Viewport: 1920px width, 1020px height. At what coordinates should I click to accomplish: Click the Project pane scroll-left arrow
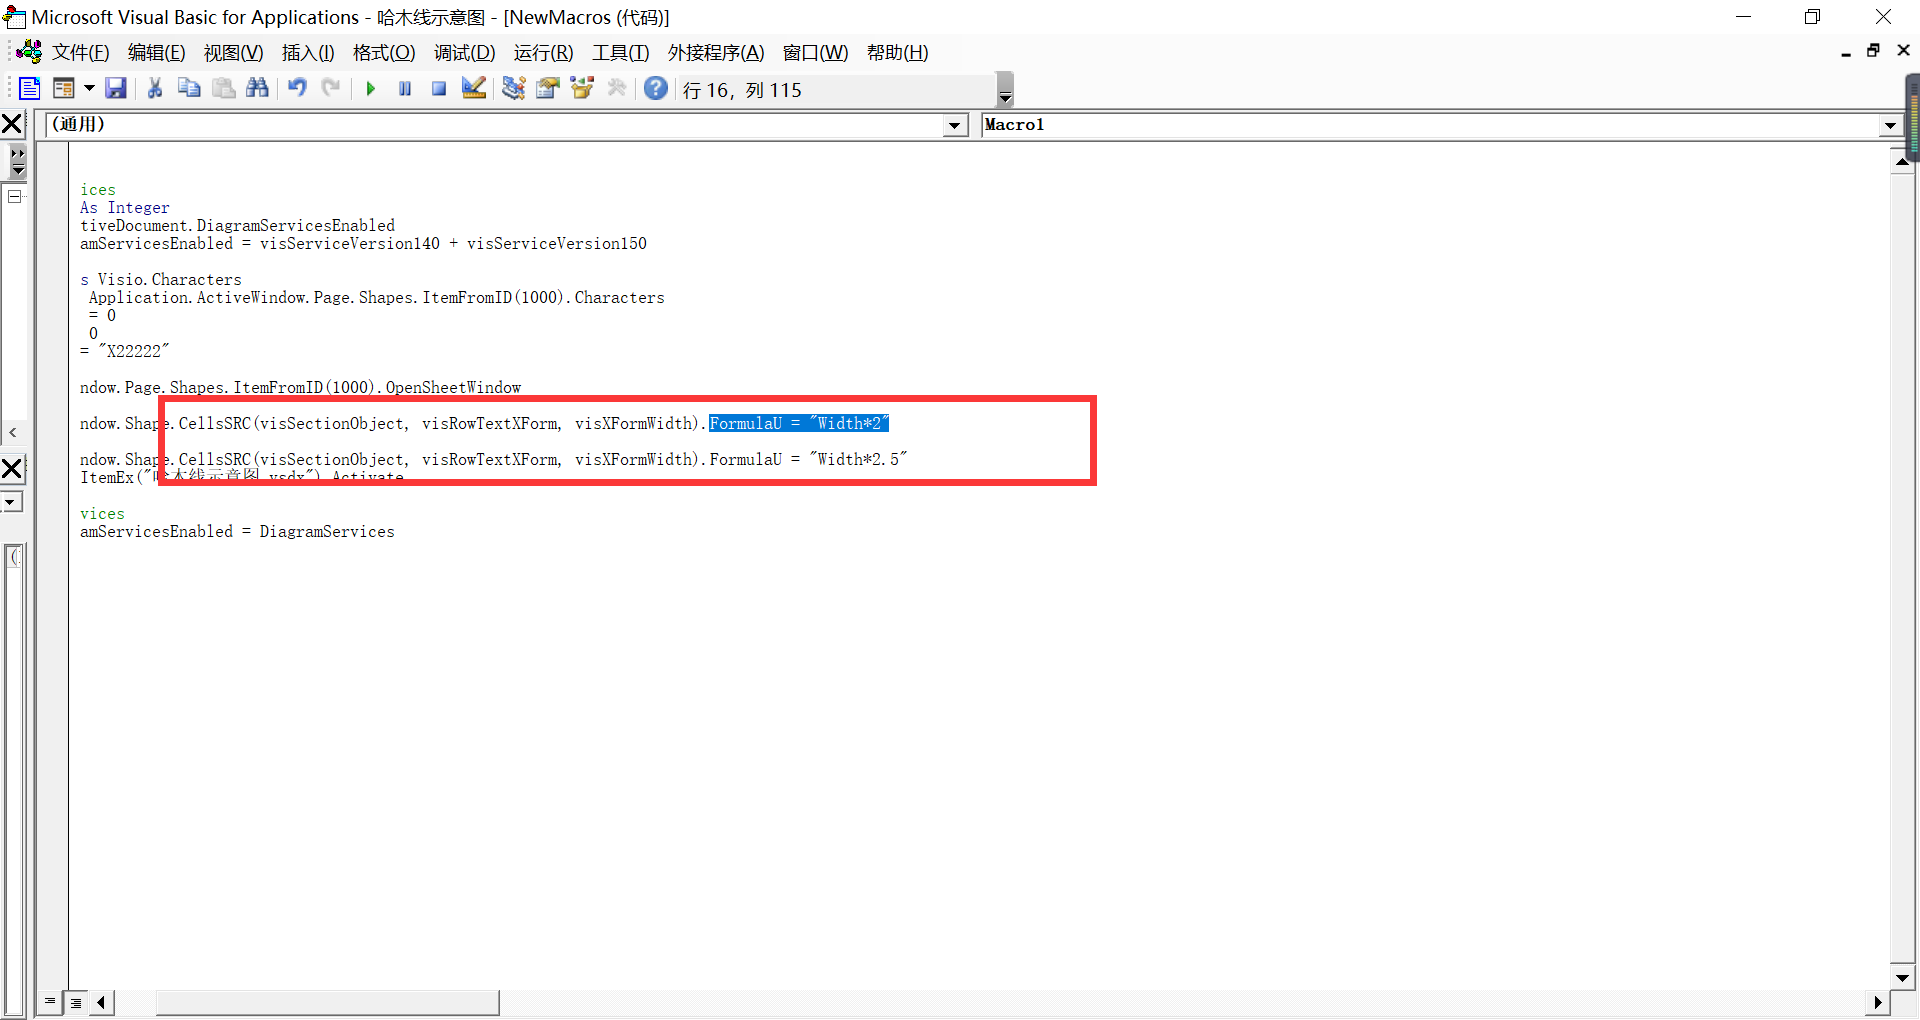pos(13,433)
